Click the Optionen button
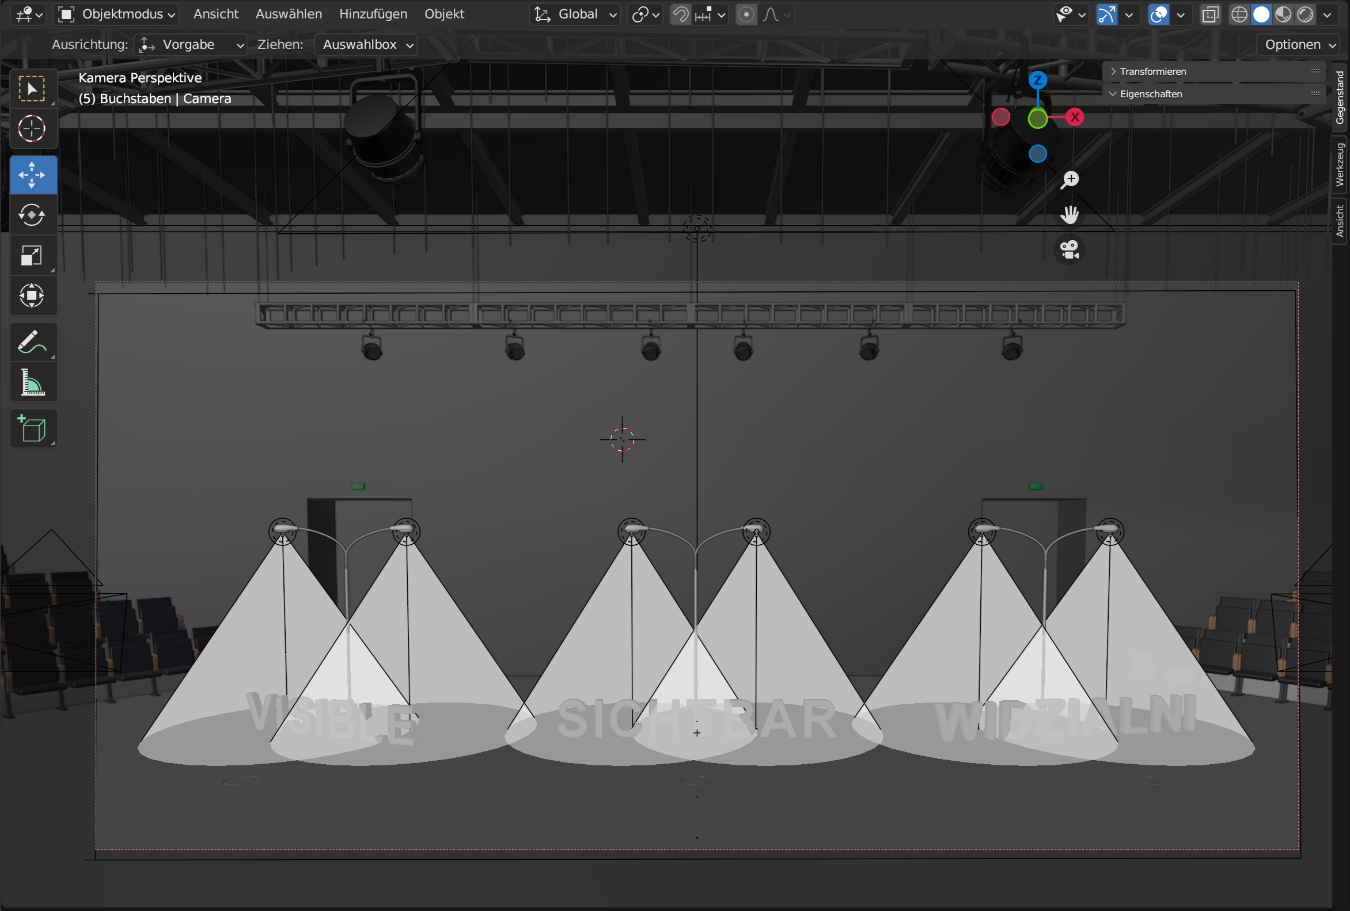The image size is (1350, 911). [1299, 45]
